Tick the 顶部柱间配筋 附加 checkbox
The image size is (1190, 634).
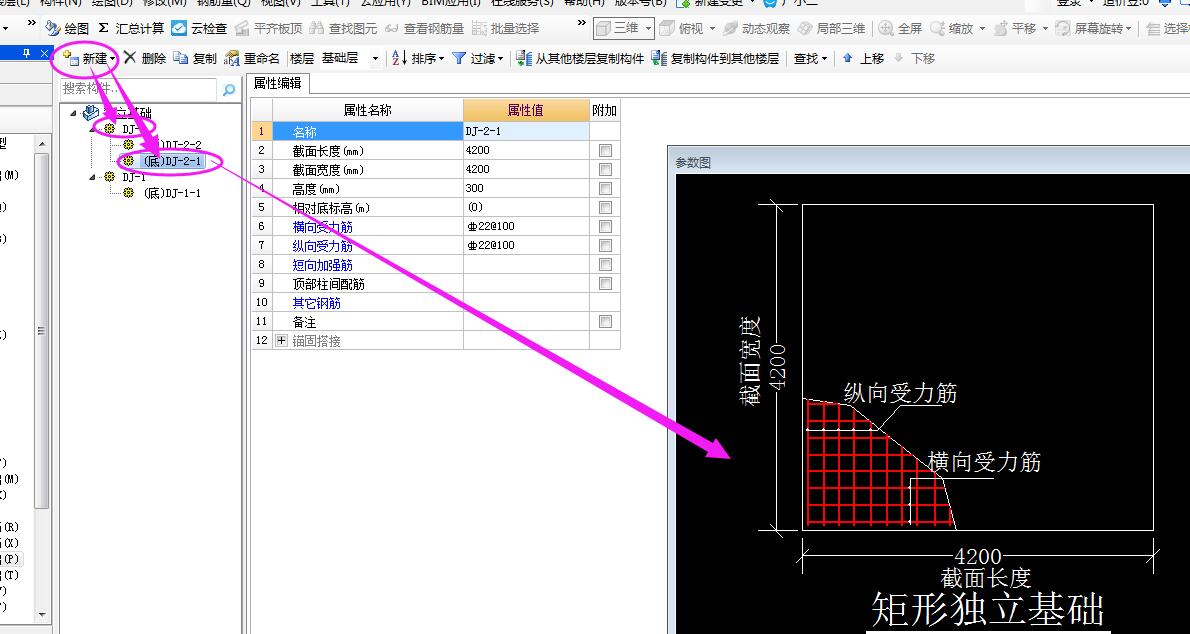pos(605,283)
